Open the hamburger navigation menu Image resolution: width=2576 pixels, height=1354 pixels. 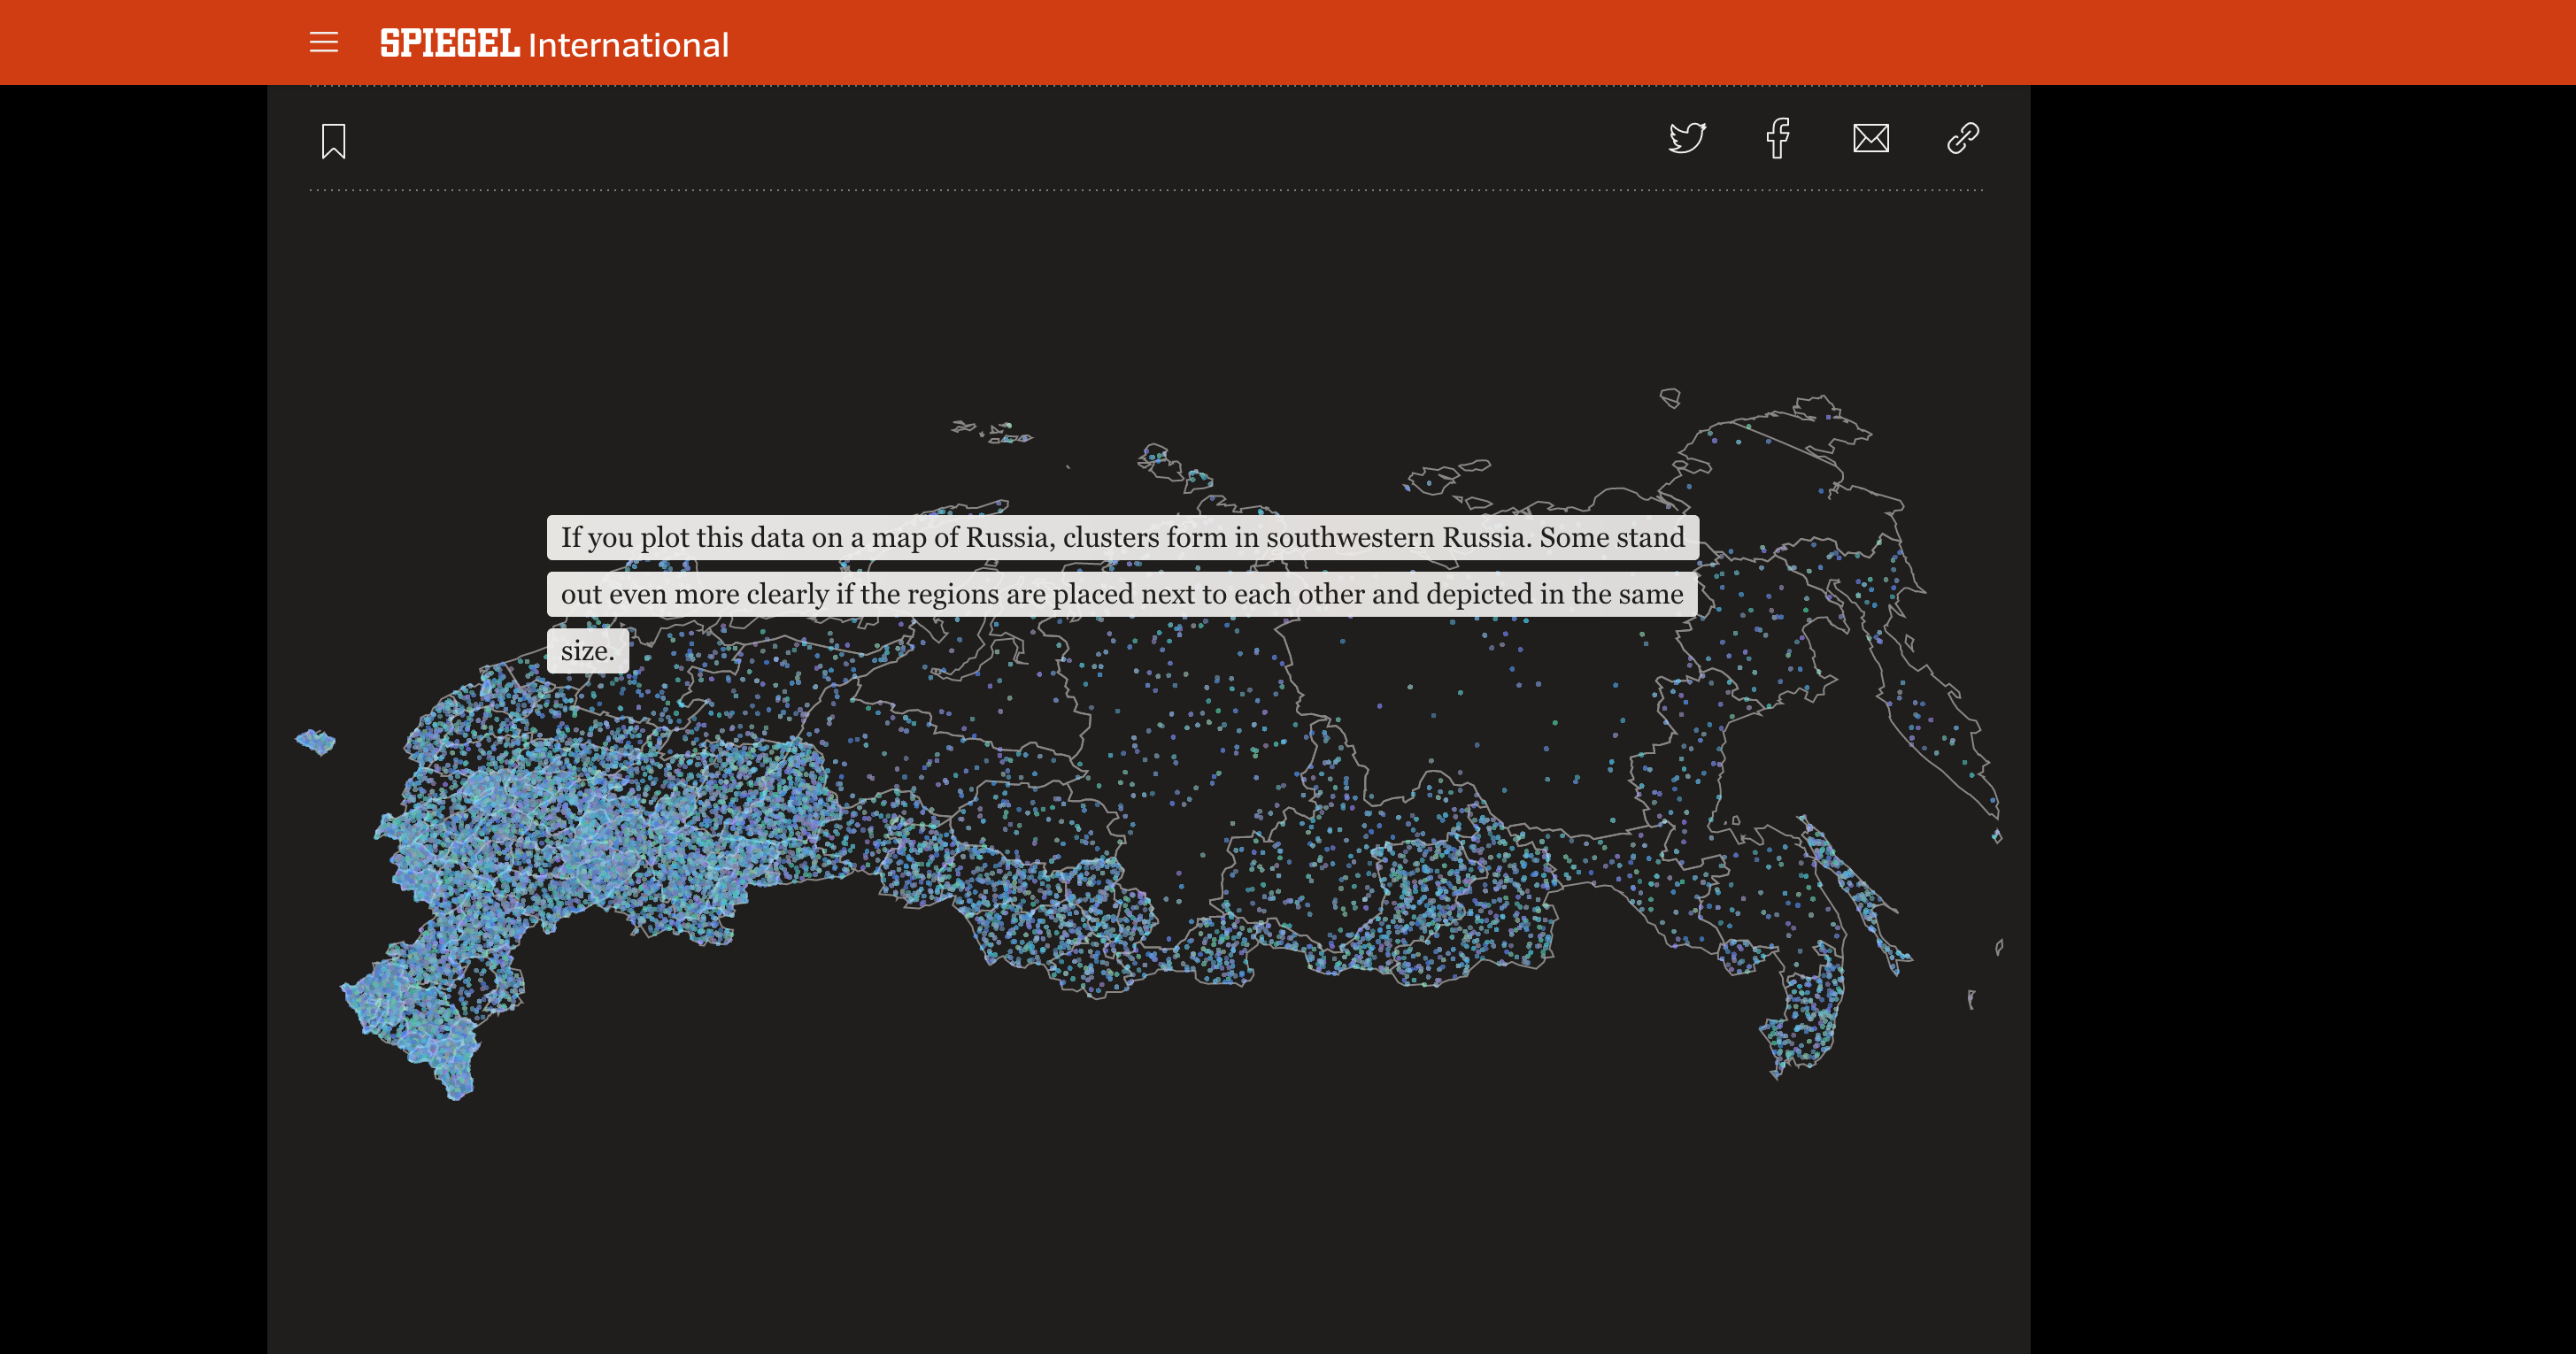pyautogui.click(x=323, y=43)
